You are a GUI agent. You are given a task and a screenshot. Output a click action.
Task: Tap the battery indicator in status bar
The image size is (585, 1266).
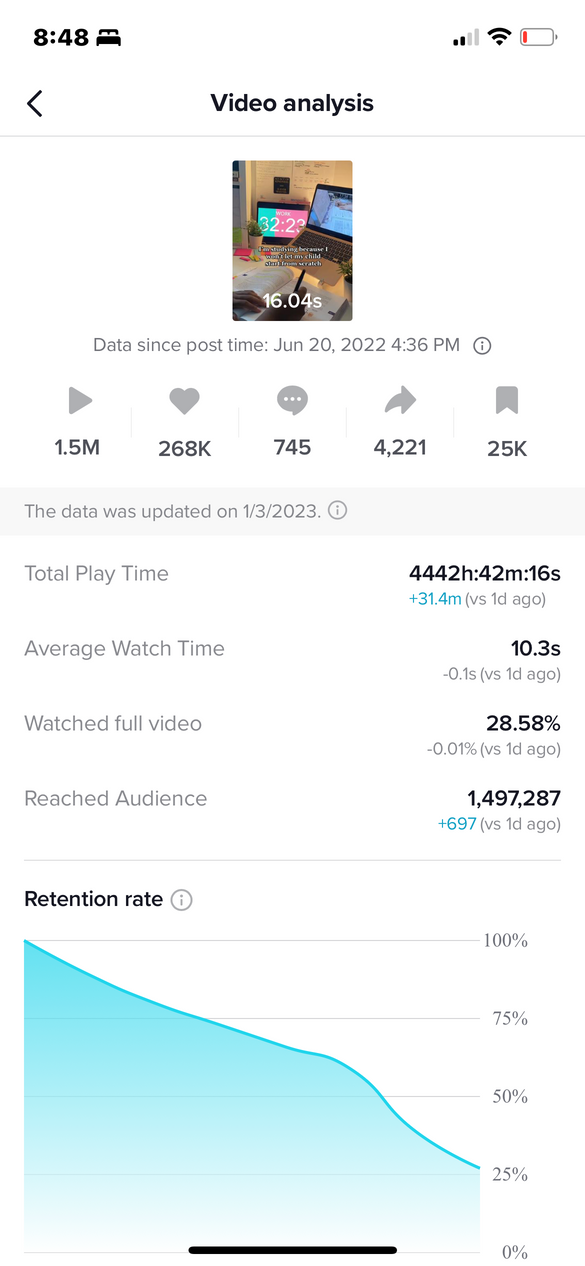click(540, 38)
